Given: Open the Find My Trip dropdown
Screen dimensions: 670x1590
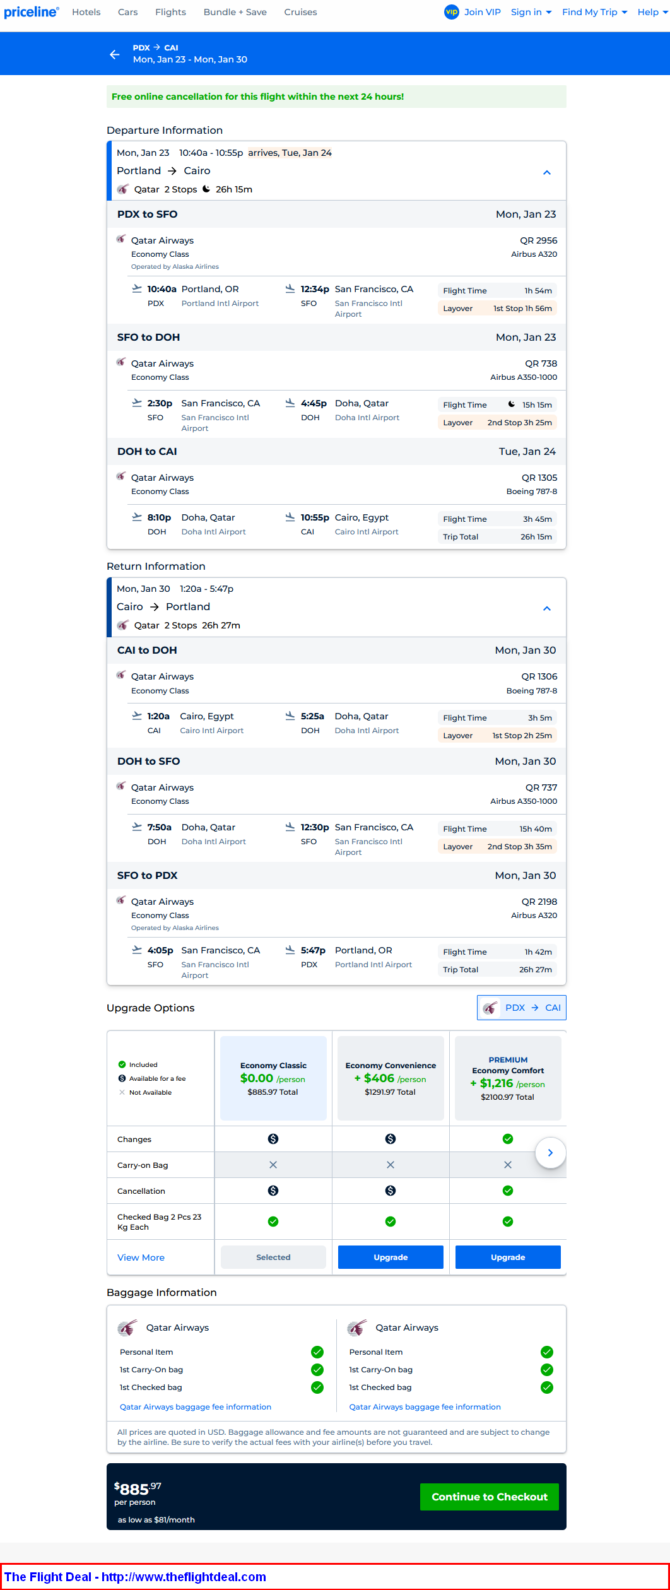Looking at the screenshot, I should coord(594,12).
